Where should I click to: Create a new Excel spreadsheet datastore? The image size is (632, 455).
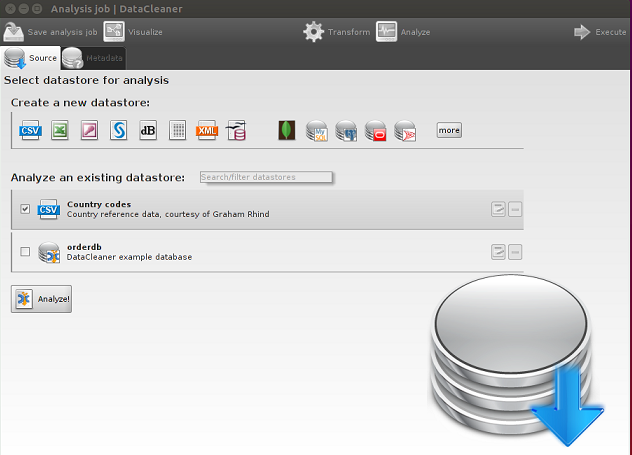[60, 130]
